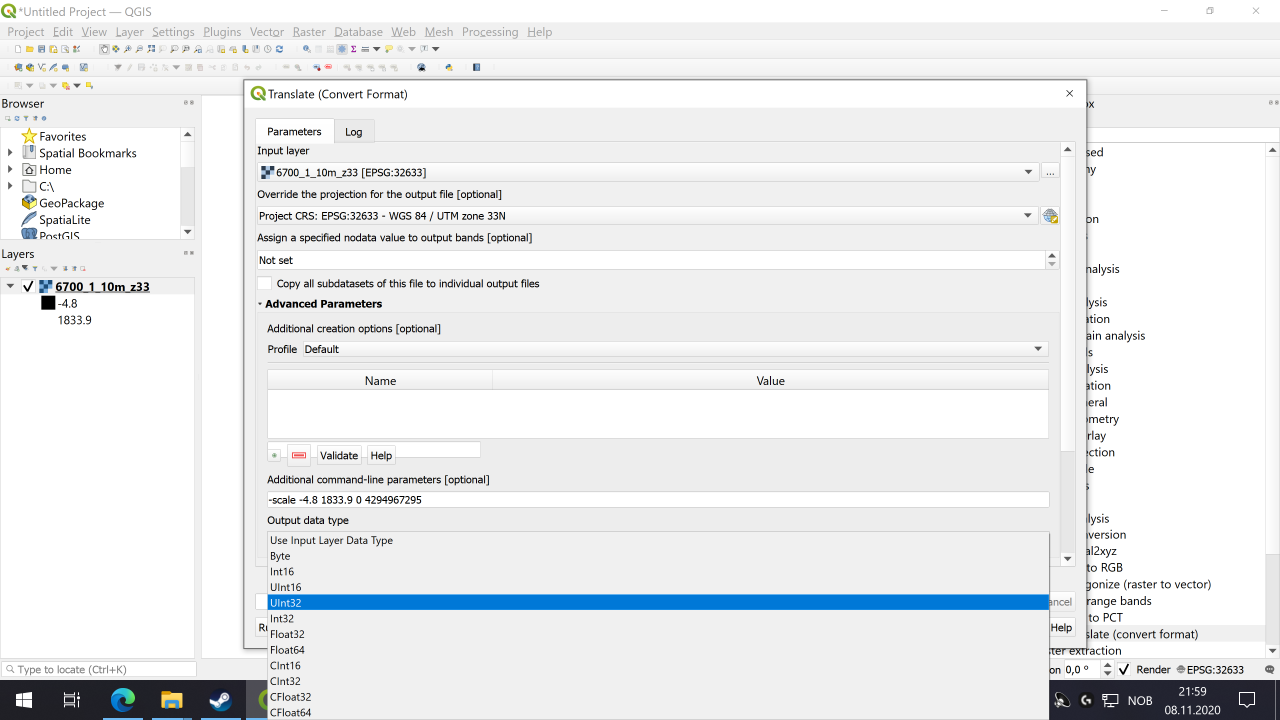Open Microsoft Edge from the taskbar
Image resolution: width=1280 pixels, height=720 pixels.
tap(123, 700)
